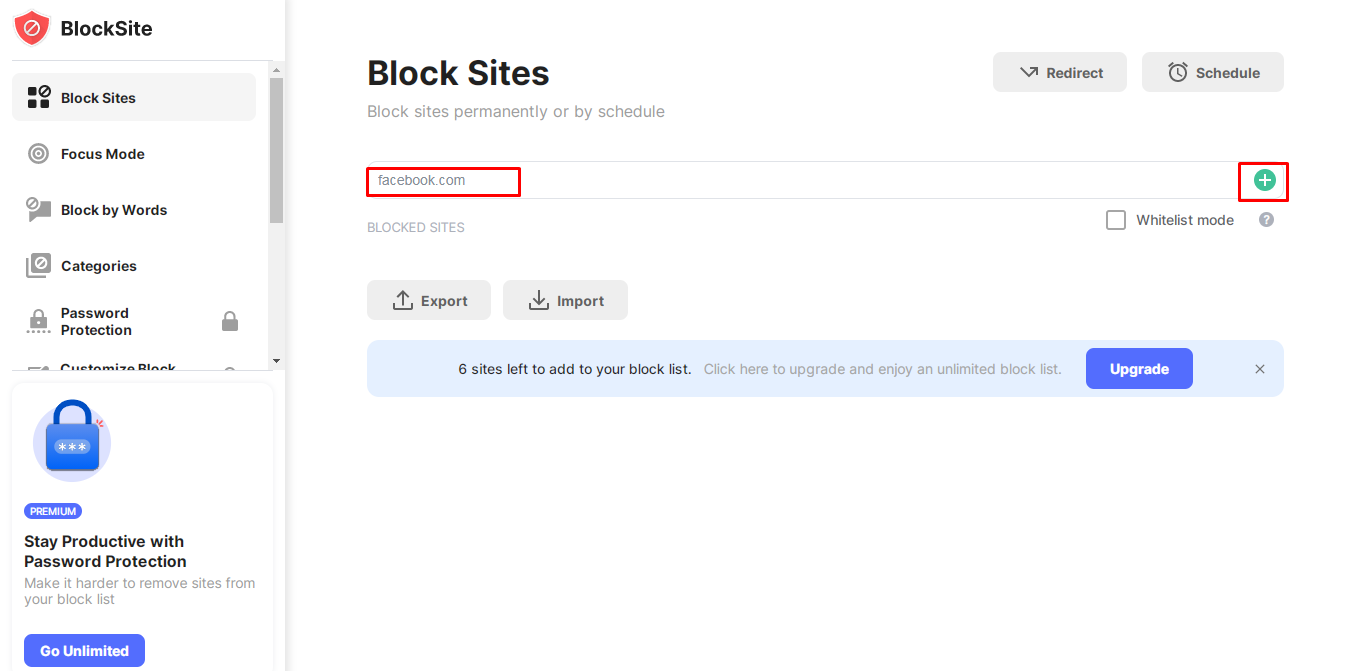Export the blocked sites list
This screenshot has height=671, width=1363.
pyautogui.click(x=429, y=300)
